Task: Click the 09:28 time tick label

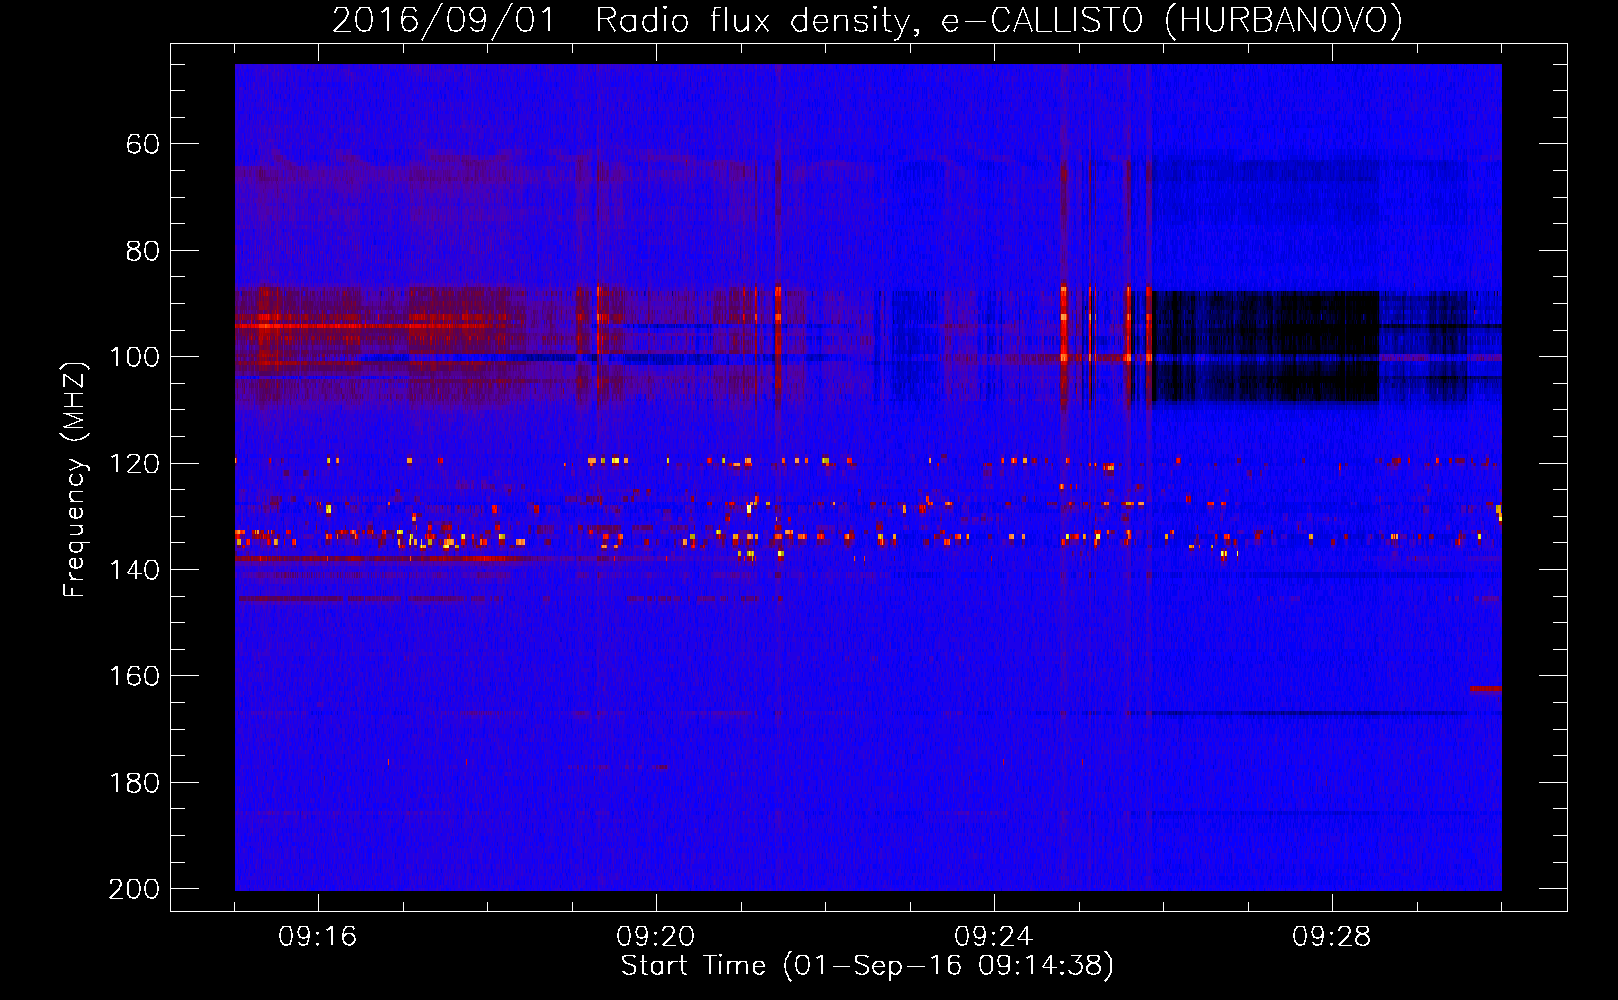Action: pos(1332,937)
